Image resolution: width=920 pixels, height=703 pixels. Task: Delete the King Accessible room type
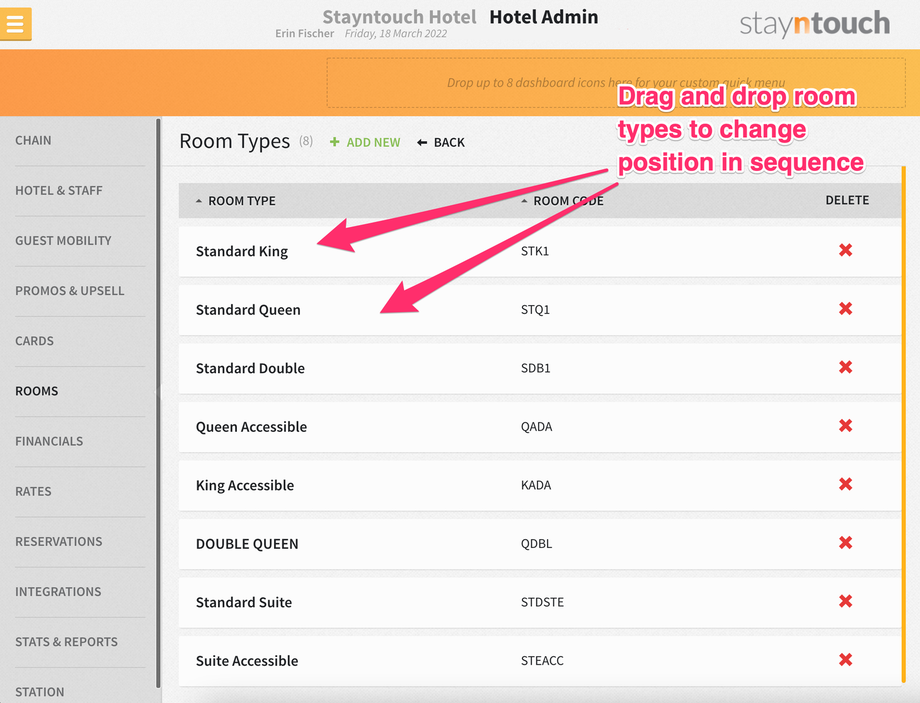tap(845, 484)
